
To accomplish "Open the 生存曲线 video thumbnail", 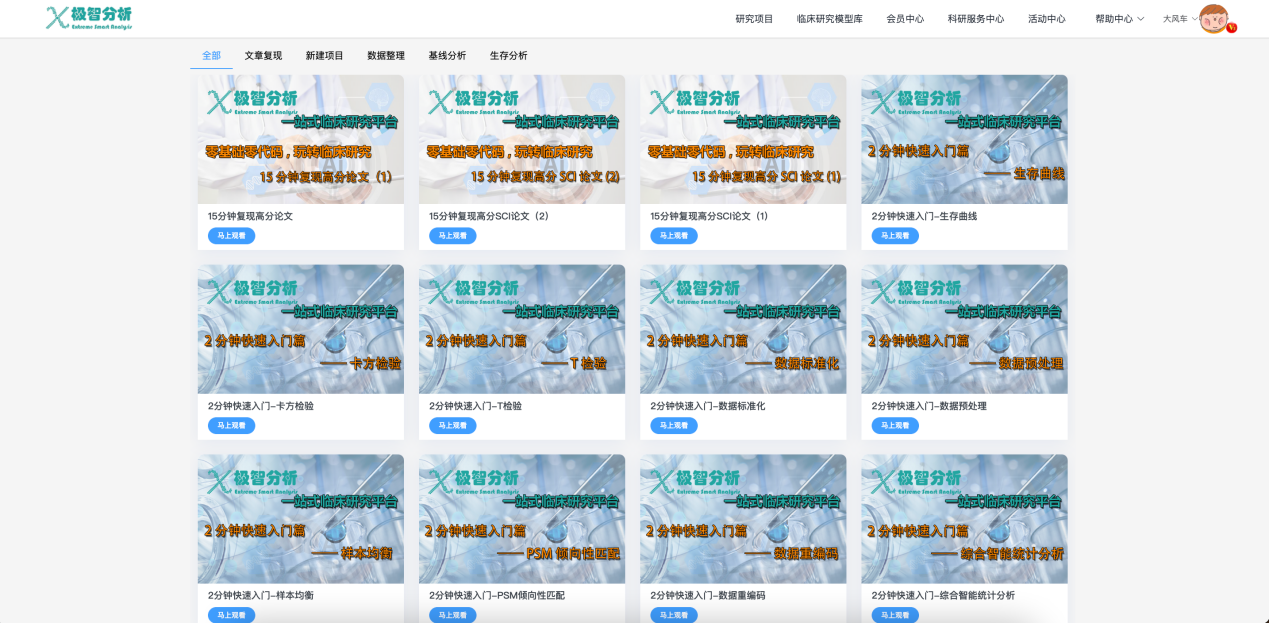I will (964, 139).
